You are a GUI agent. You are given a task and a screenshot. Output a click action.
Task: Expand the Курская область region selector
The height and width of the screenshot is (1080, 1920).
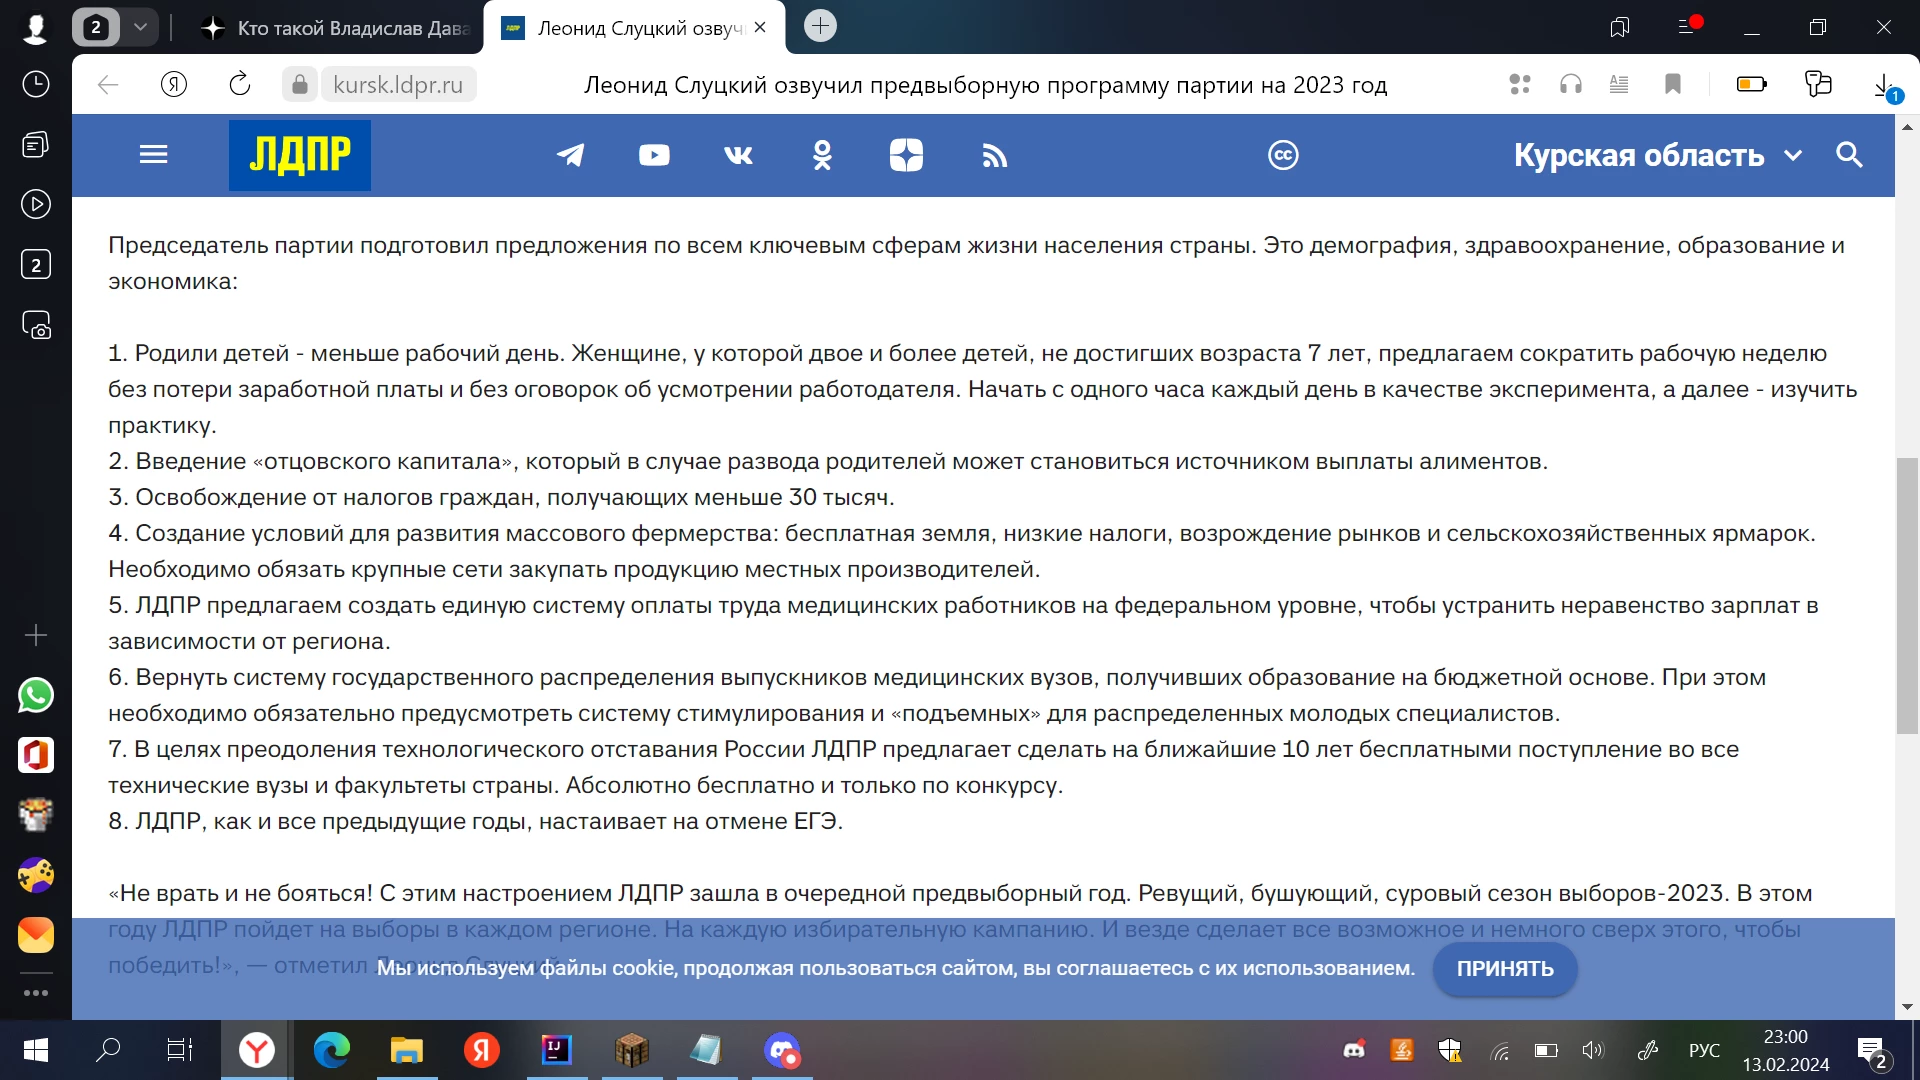coord(1657,155)
